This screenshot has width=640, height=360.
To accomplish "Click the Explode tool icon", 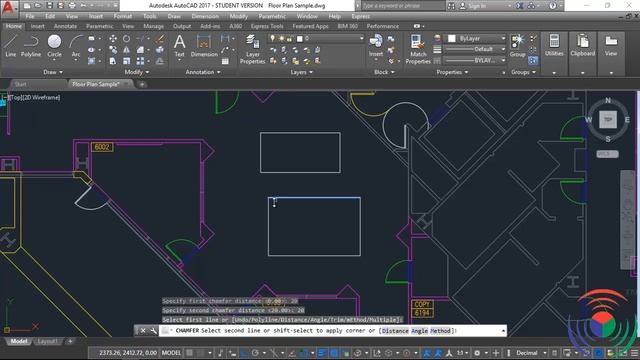I will (x=160, y=50).
